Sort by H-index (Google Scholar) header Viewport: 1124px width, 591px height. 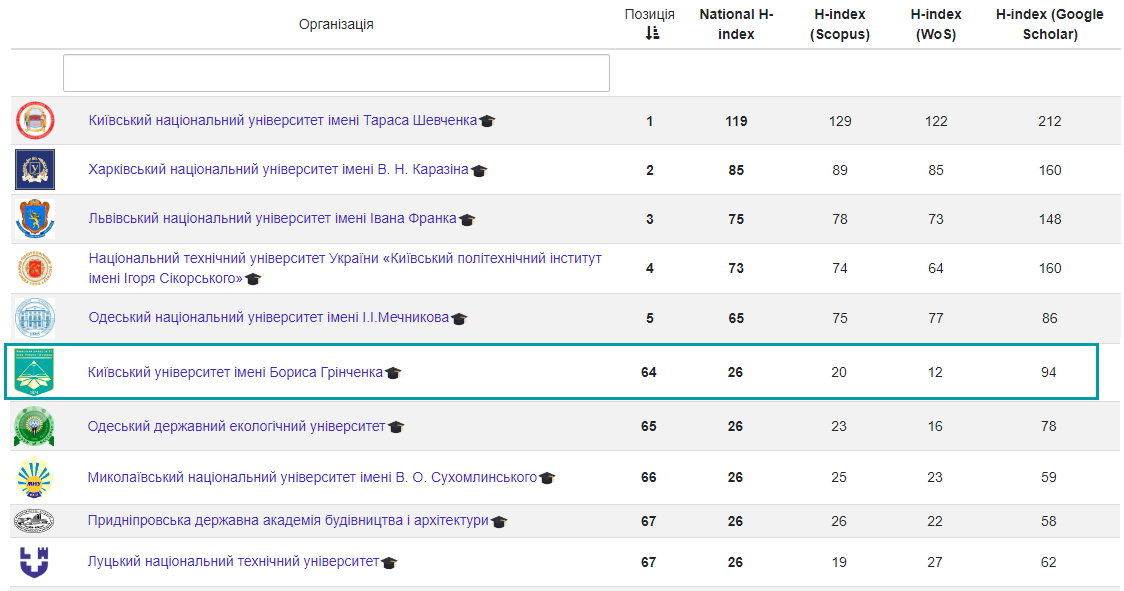(x=1049, y=24)
